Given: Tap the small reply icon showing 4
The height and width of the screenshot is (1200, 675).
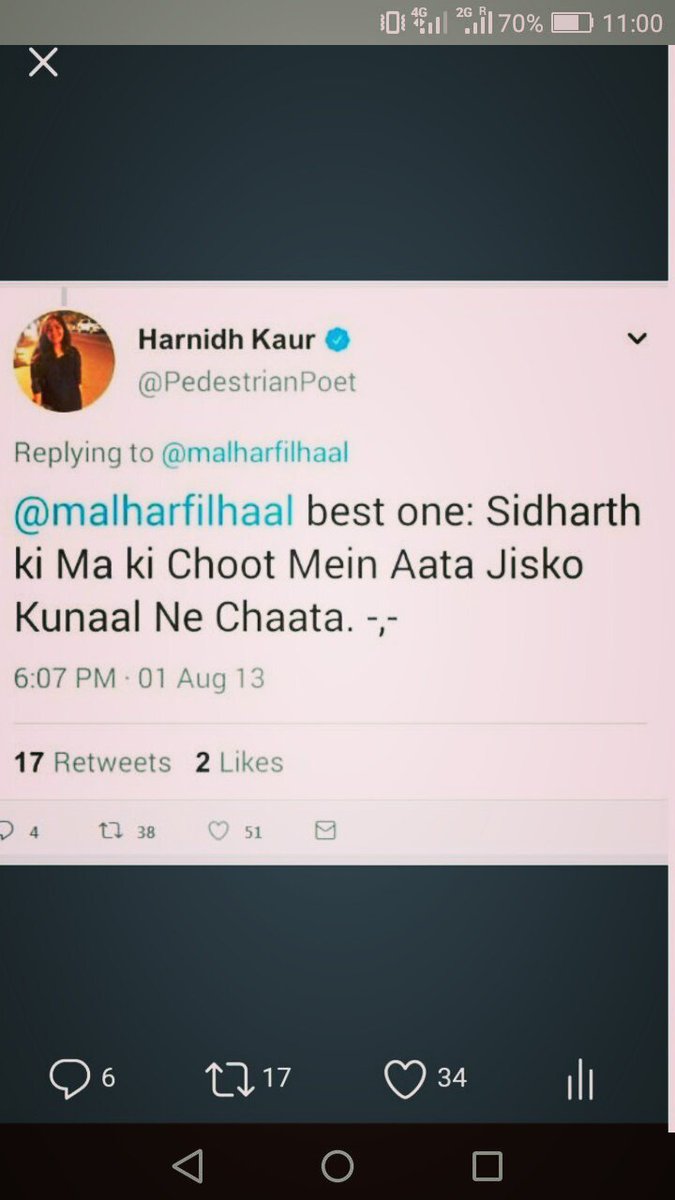Looking at the screenshot, I should (19, 831).
